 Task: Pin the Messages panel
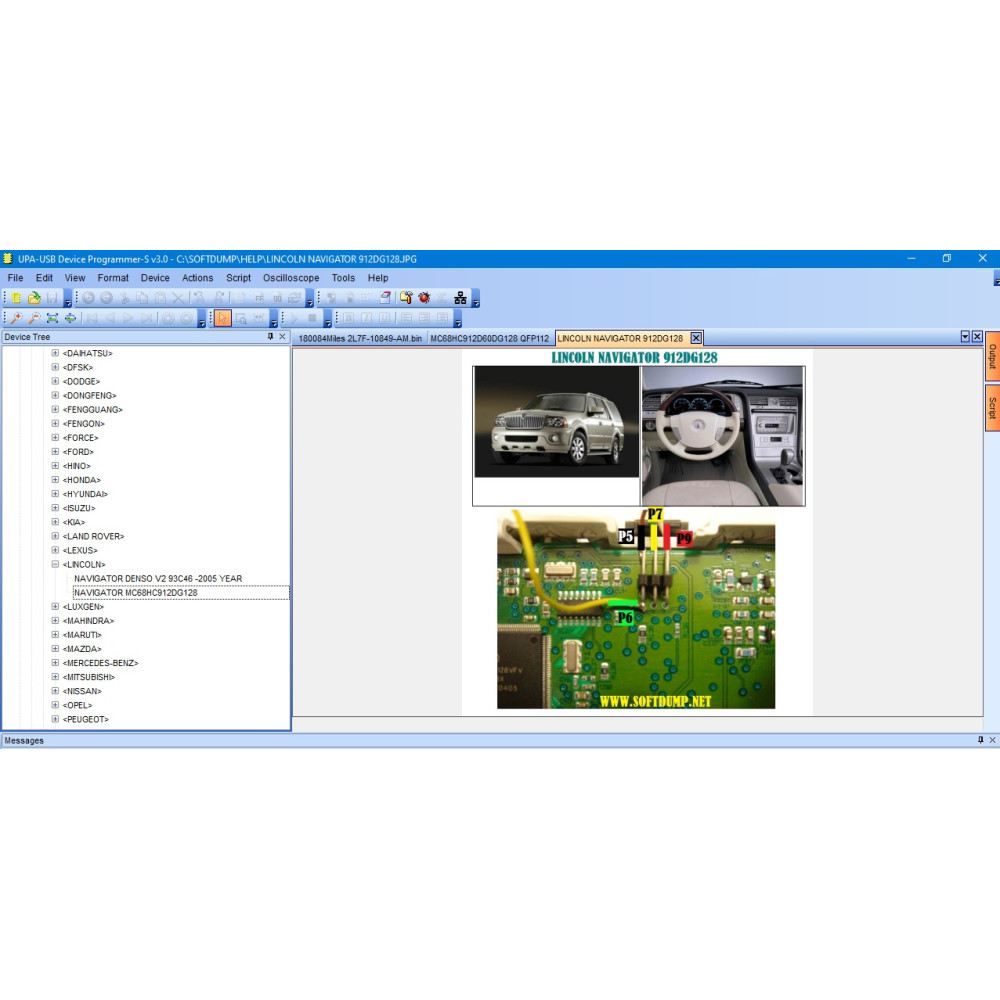point(981,740)
